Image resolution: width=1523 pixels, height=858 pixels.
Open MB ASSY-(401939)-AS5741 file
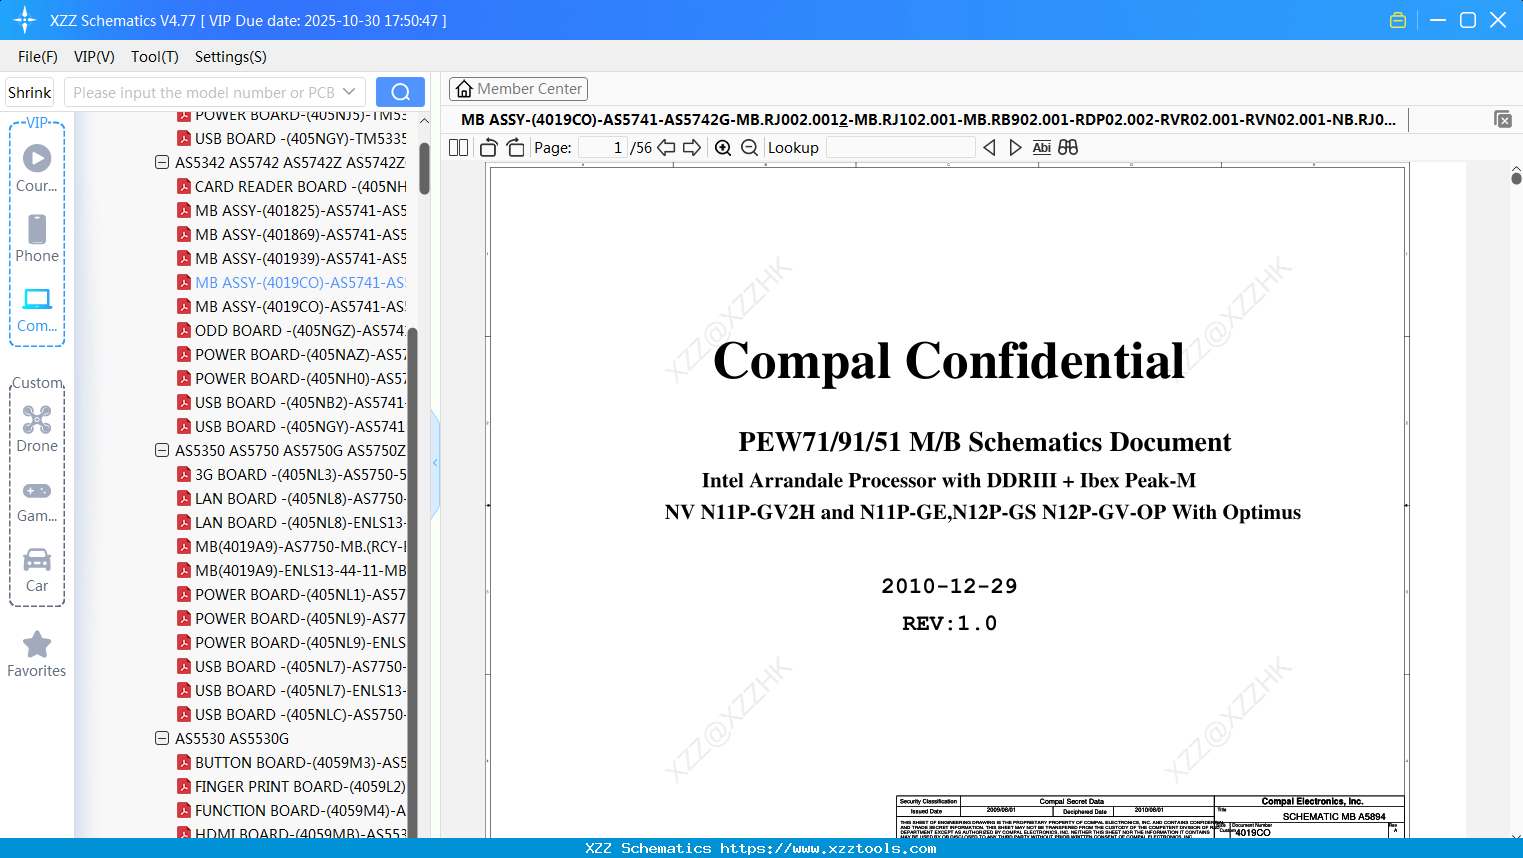[292, 258]
